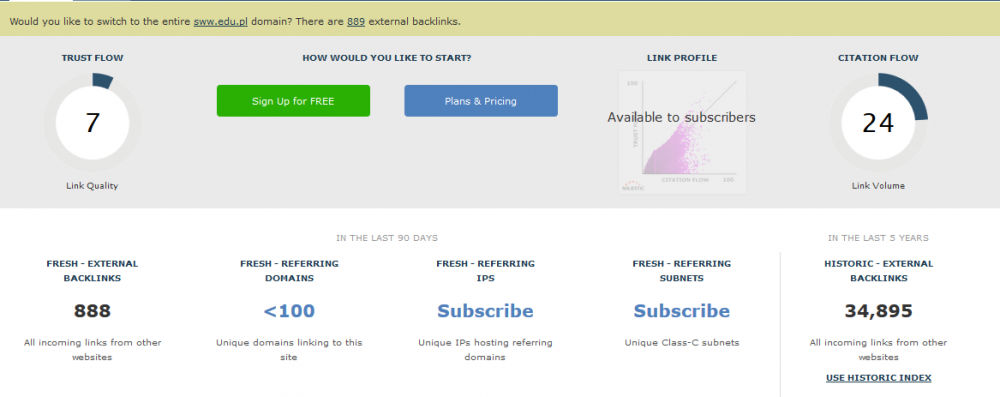Click Subscribe under Fresh Referring IPs

(x=485, y=311)
